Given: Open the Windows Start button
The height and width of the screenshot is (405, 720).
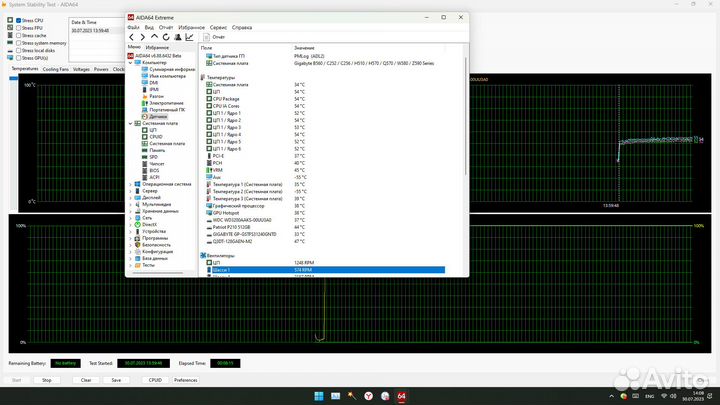Looking at the screenshot, I should pos(319,396).
